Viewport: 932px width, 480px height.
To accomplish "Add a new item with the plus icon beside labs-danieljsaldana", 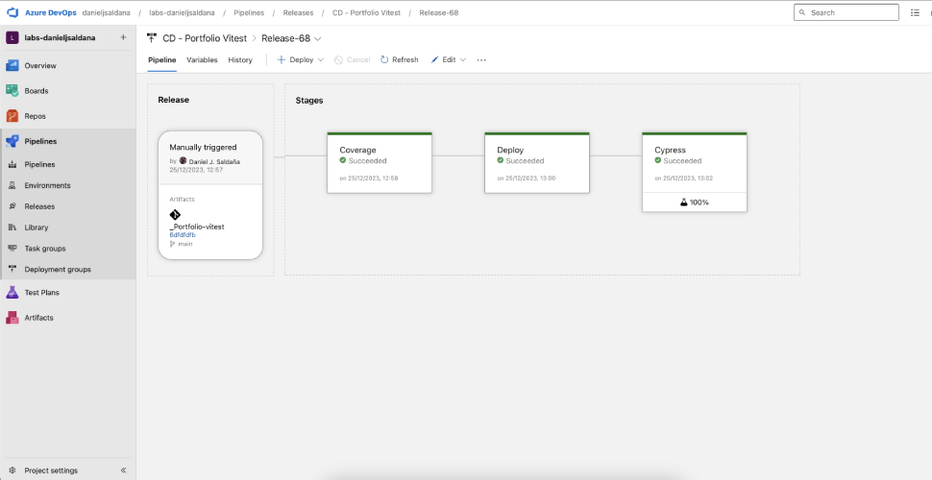I will point(123,37).
